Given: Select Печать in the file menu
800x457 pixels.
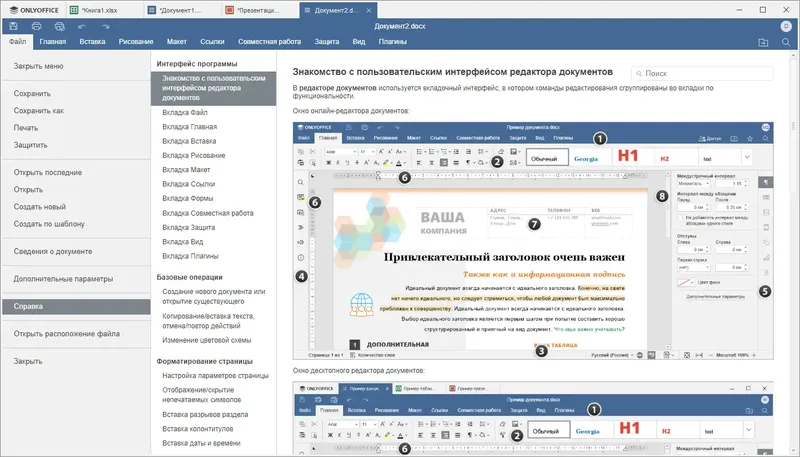Looking at the screenshot, I should (x=77, y=128).
